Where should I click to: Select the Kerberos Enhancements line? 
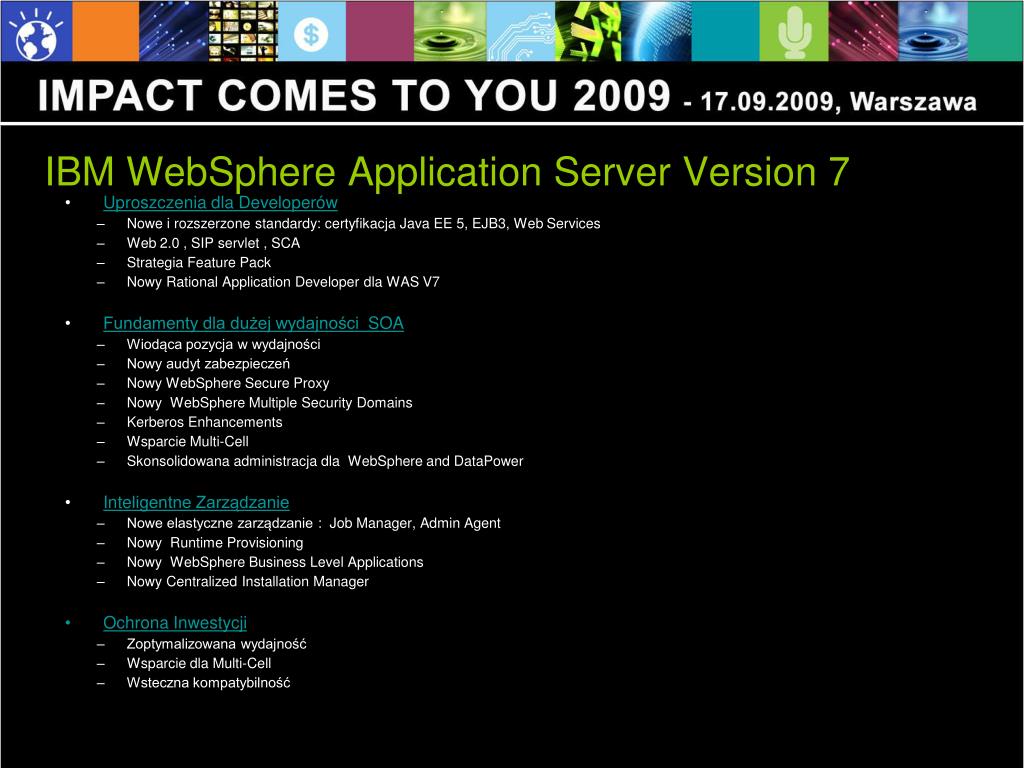click(x=204, y=422)
